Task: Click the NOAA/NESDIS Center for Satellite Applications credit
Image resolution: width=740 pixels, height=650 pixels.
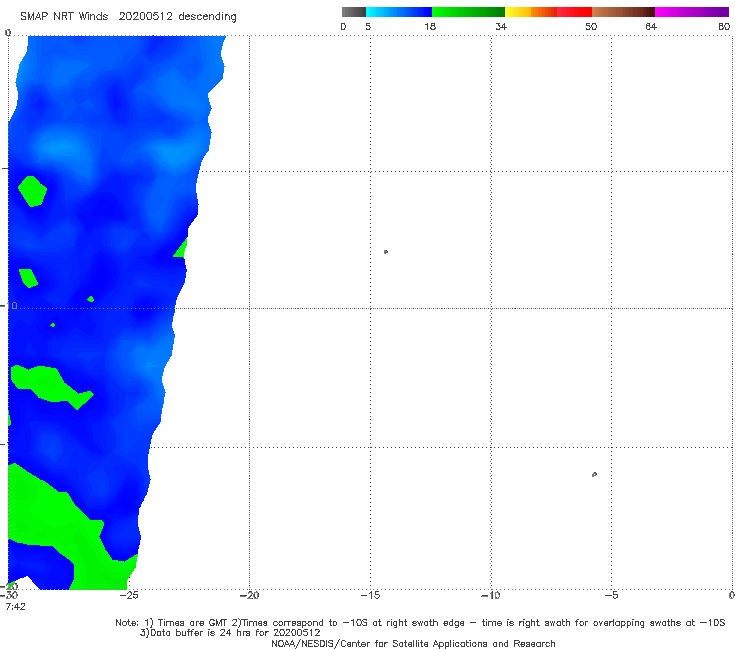Action: [413, 643]
